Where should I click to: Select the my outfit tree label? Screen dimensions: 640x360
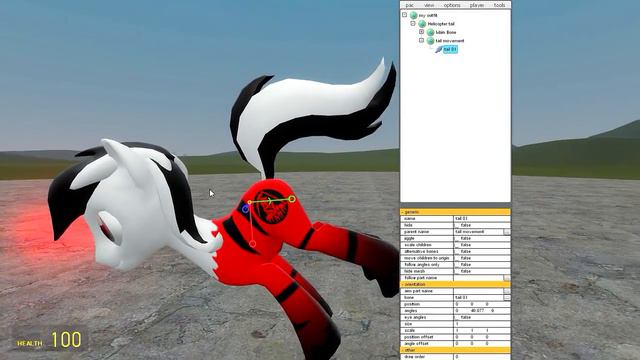428,15
